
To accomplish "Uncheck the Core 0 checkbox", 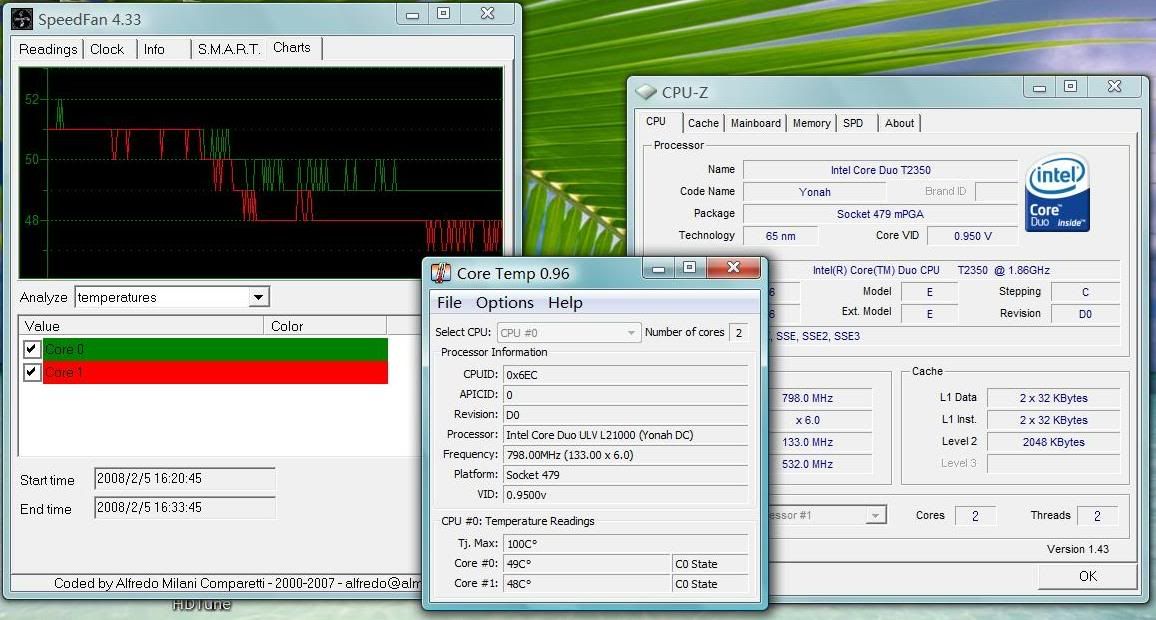I will pos(32,349).
